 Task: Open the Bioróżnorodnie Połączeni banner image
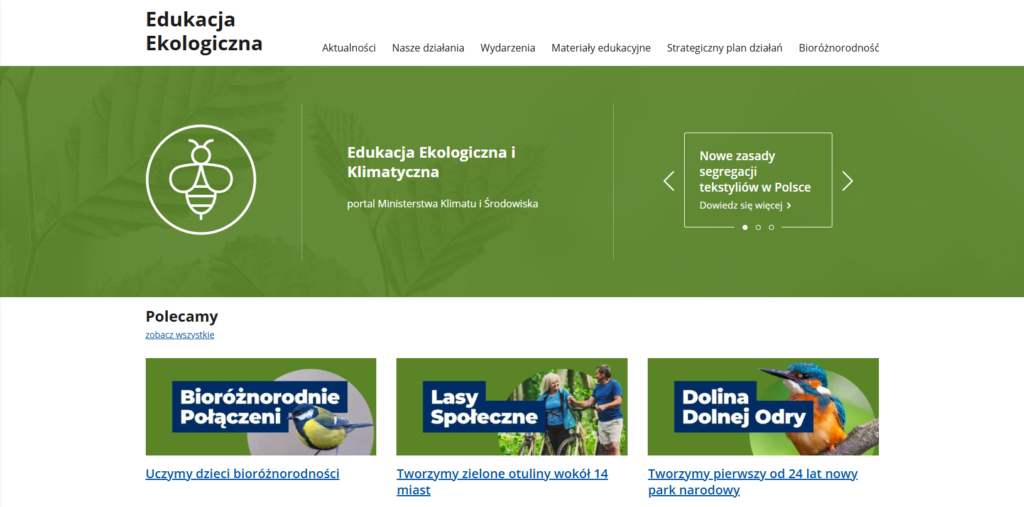pyautogui.click(x=261, y=407)
